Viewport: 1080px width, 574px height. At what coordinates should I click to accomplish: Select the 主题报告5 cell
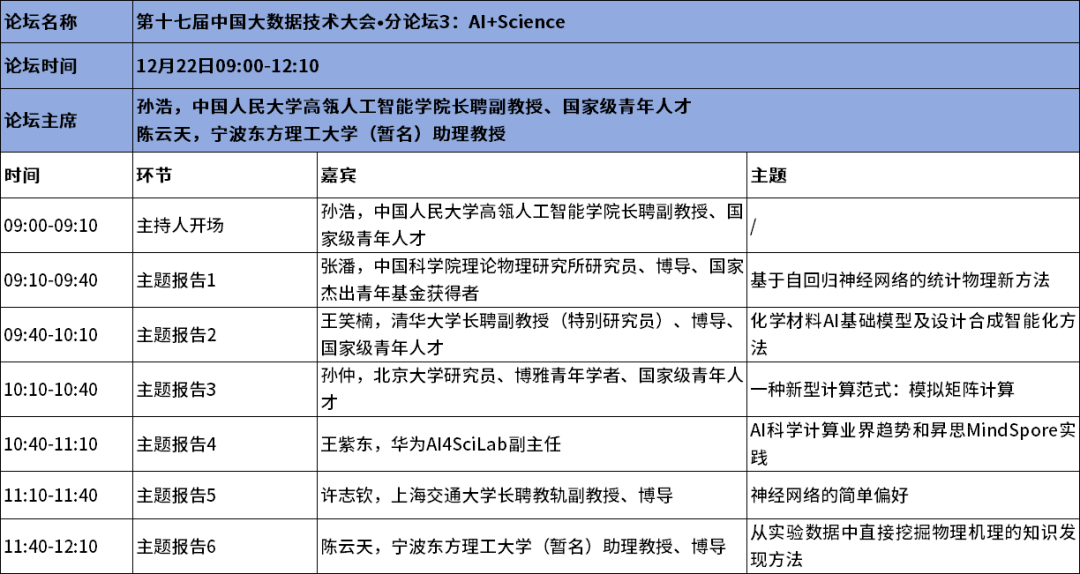[x=225, y=495]
